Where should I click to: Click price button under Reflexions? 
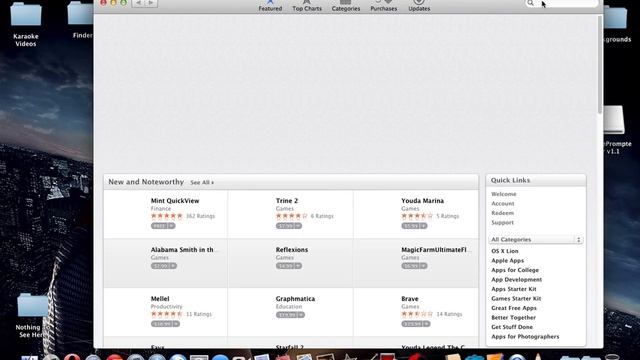[289, 266]
